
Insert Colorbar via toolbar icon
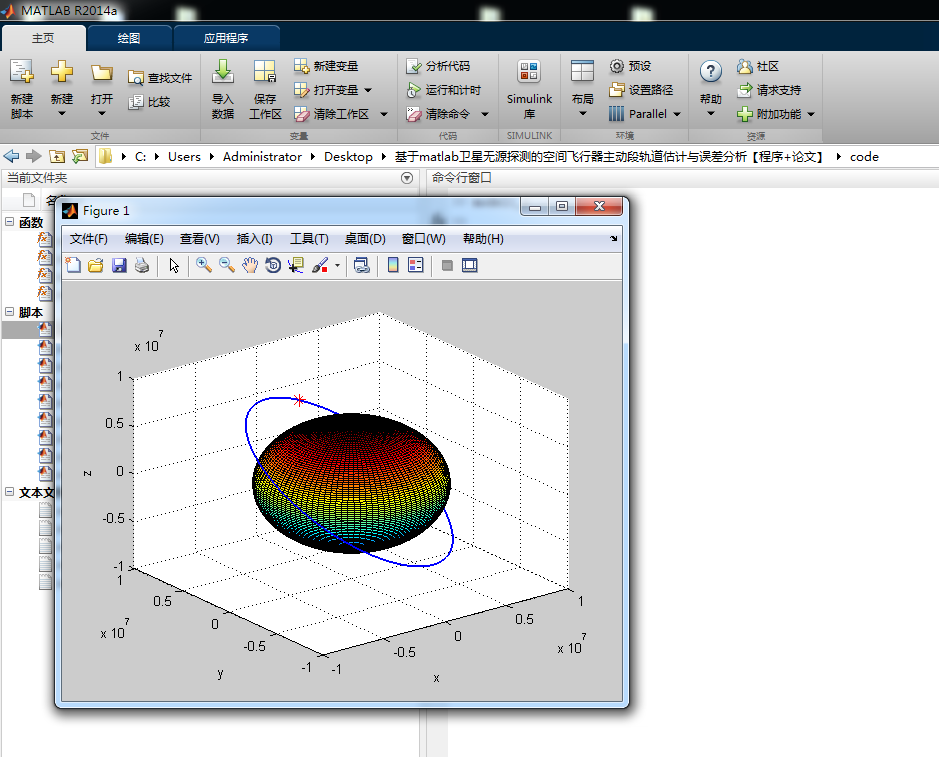click(x=393, y=265)
